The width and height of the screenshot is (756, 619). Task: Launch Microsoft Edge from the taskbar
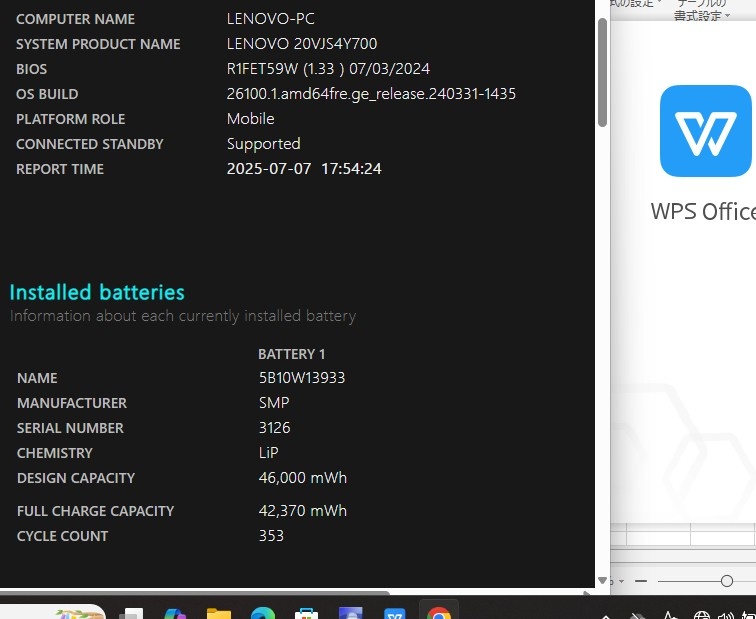point(263,613)
